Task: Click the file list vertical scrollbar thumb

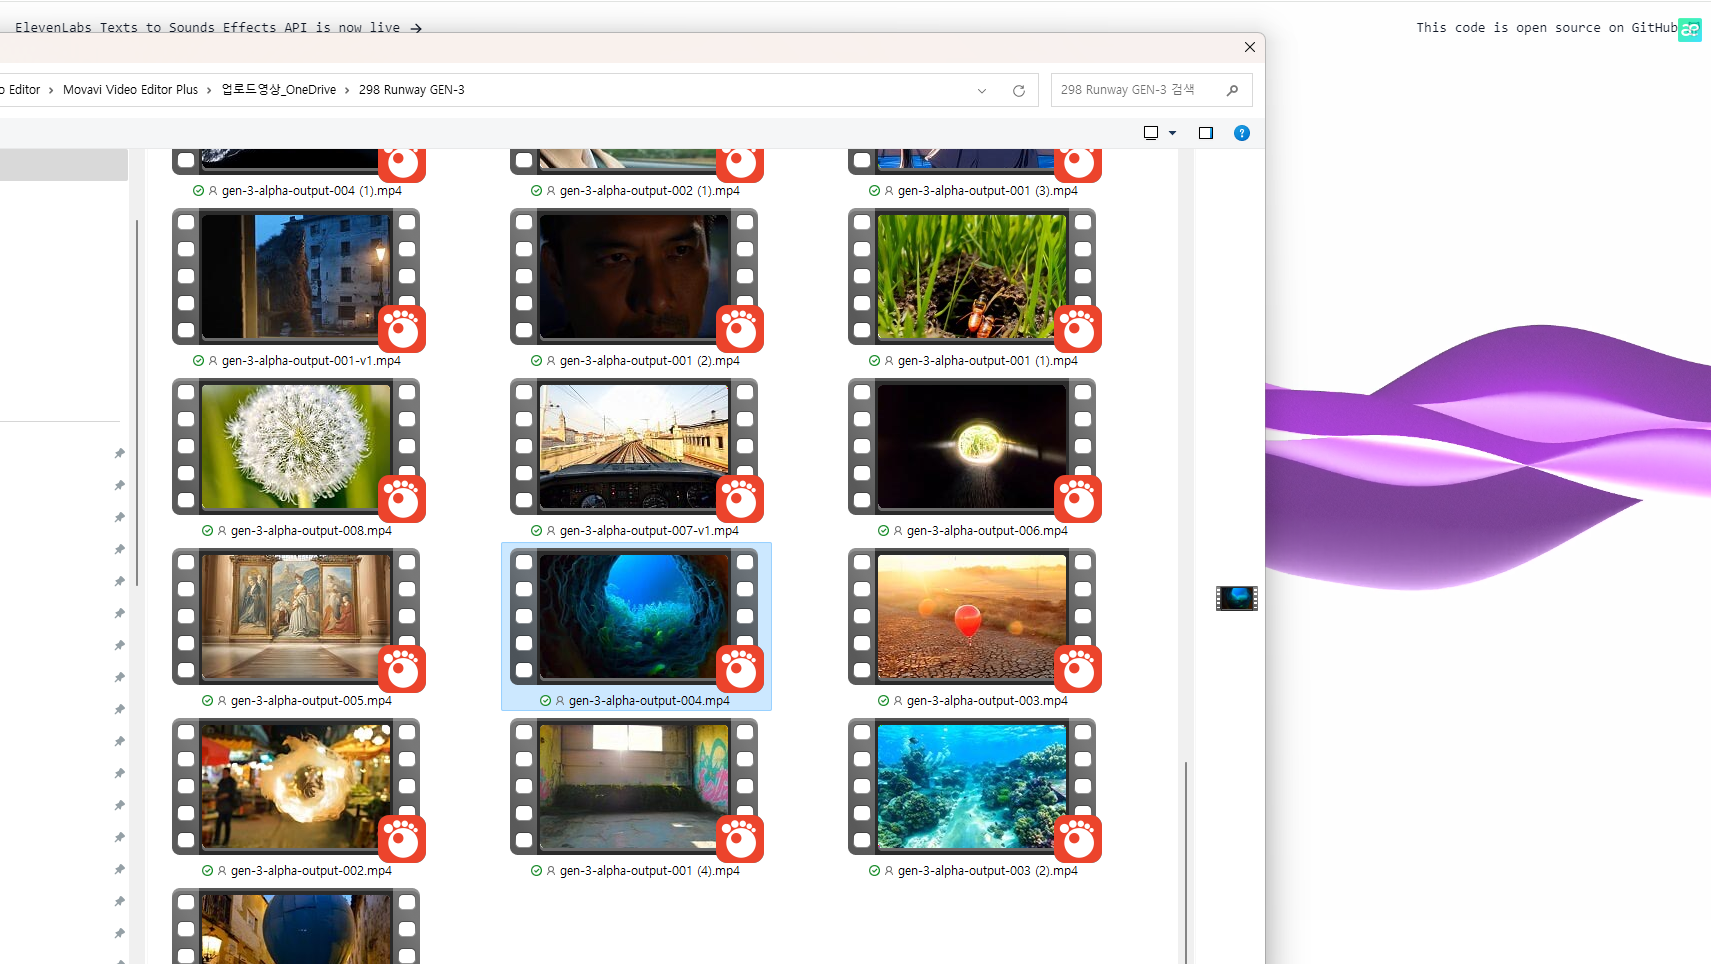Action: [x=1186, y=862]
